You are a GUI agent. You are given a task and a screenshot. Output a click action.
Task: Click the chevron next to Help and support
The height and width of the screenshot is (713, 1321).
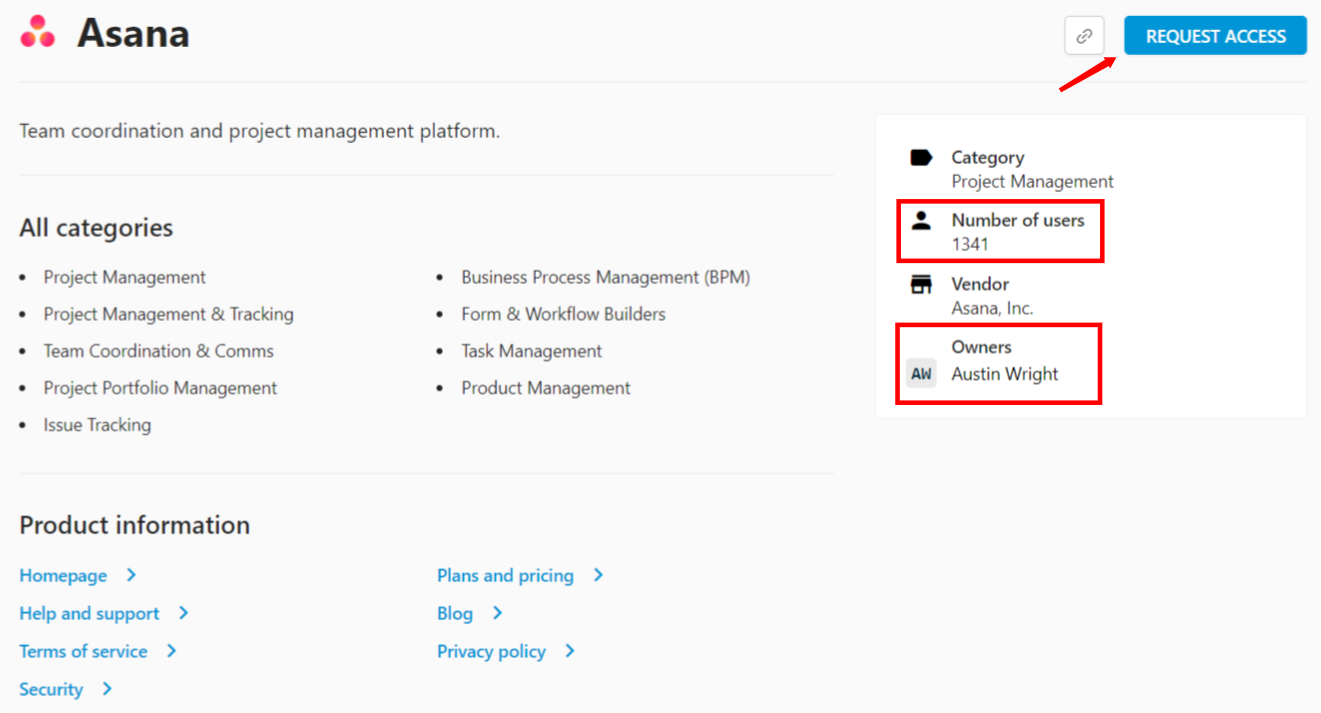point(183,613)
